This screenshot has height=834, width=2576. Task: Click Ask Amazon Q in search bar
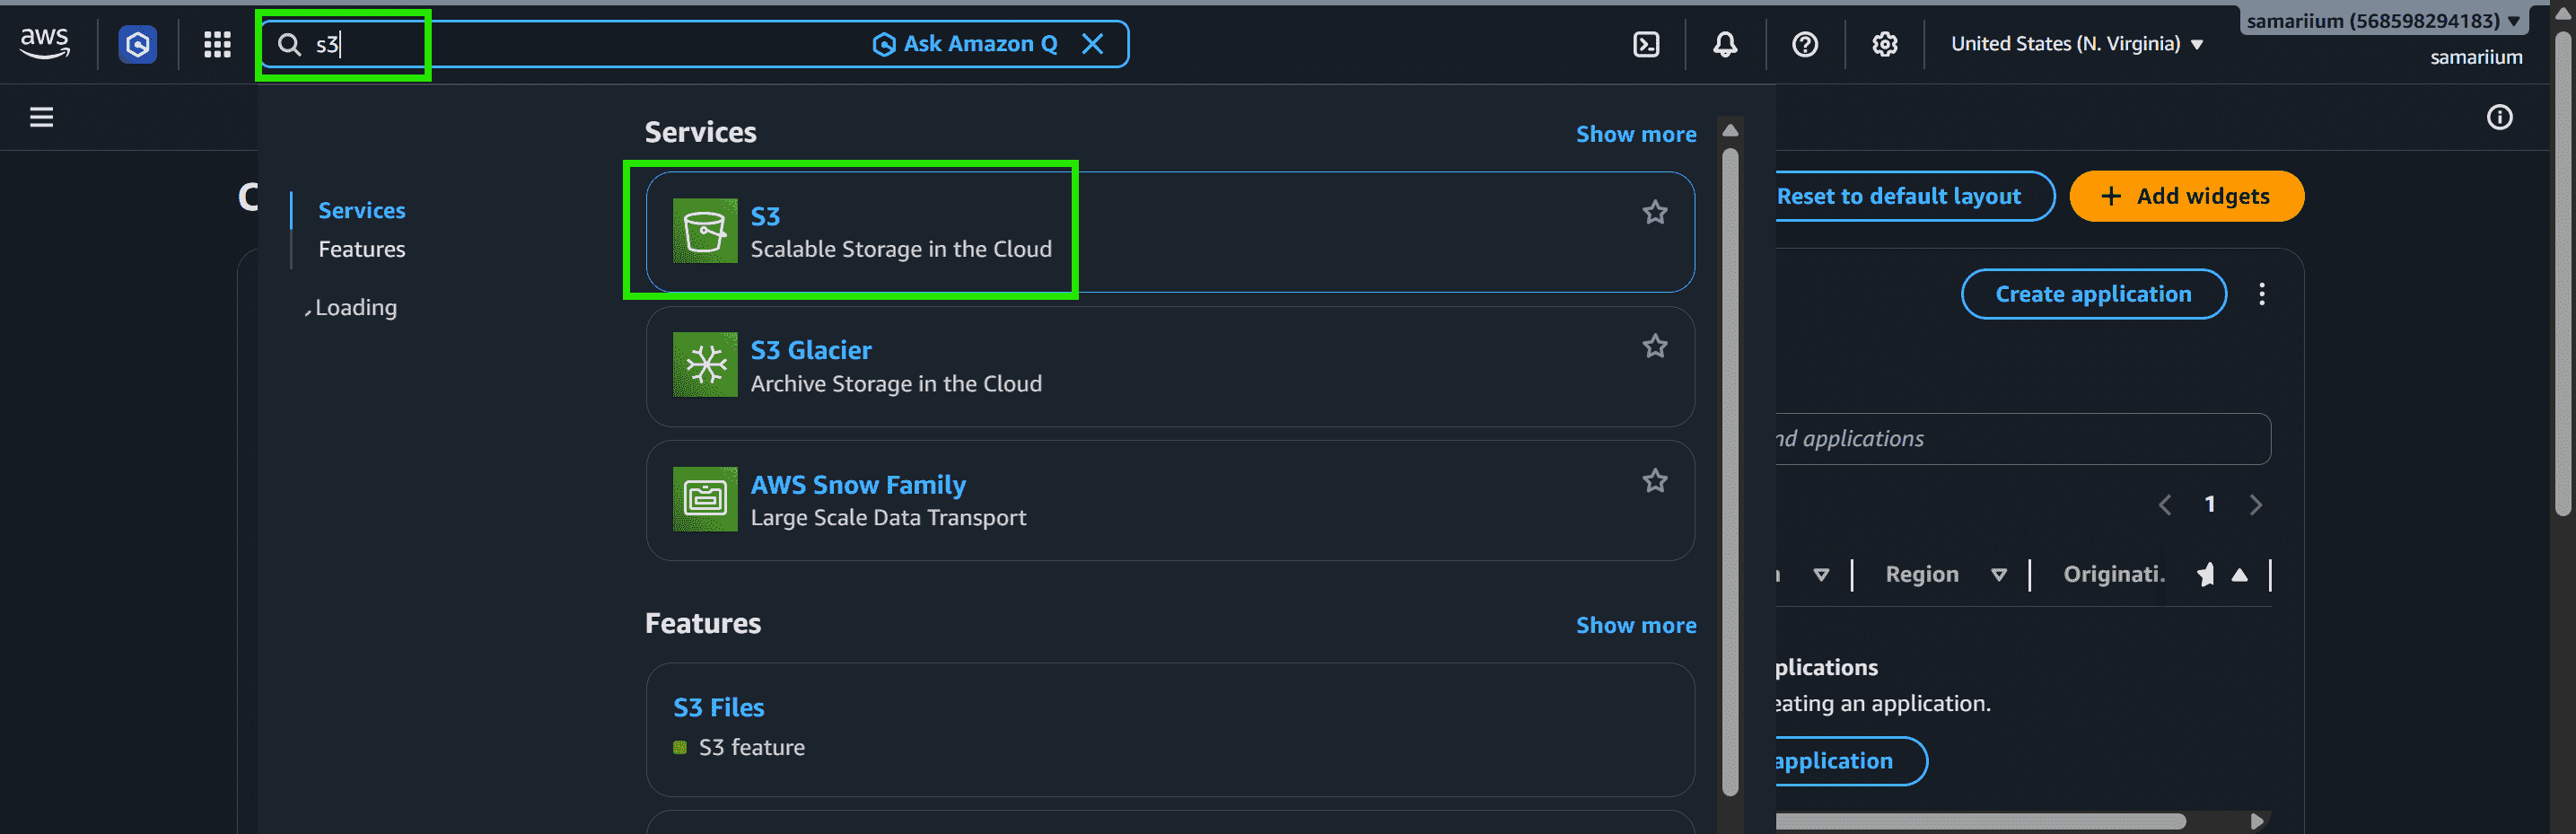coord(965,44)
